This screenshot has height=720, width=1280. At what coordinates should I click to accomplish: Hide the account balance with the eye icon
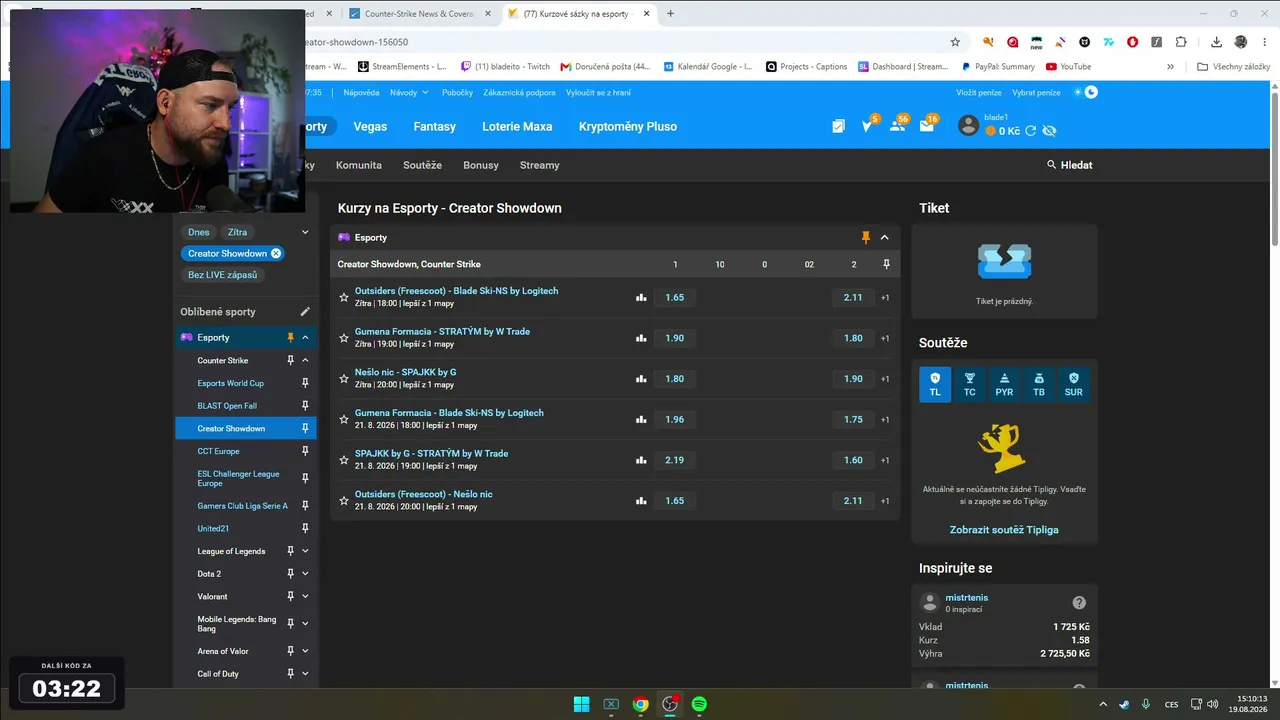pyautogui.click(x=1049, y=131)
